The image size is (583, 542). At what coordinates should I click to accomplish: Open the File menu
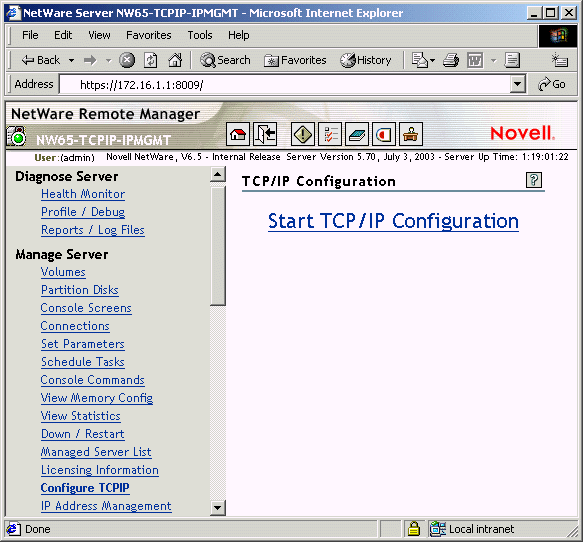pos(30,35)
